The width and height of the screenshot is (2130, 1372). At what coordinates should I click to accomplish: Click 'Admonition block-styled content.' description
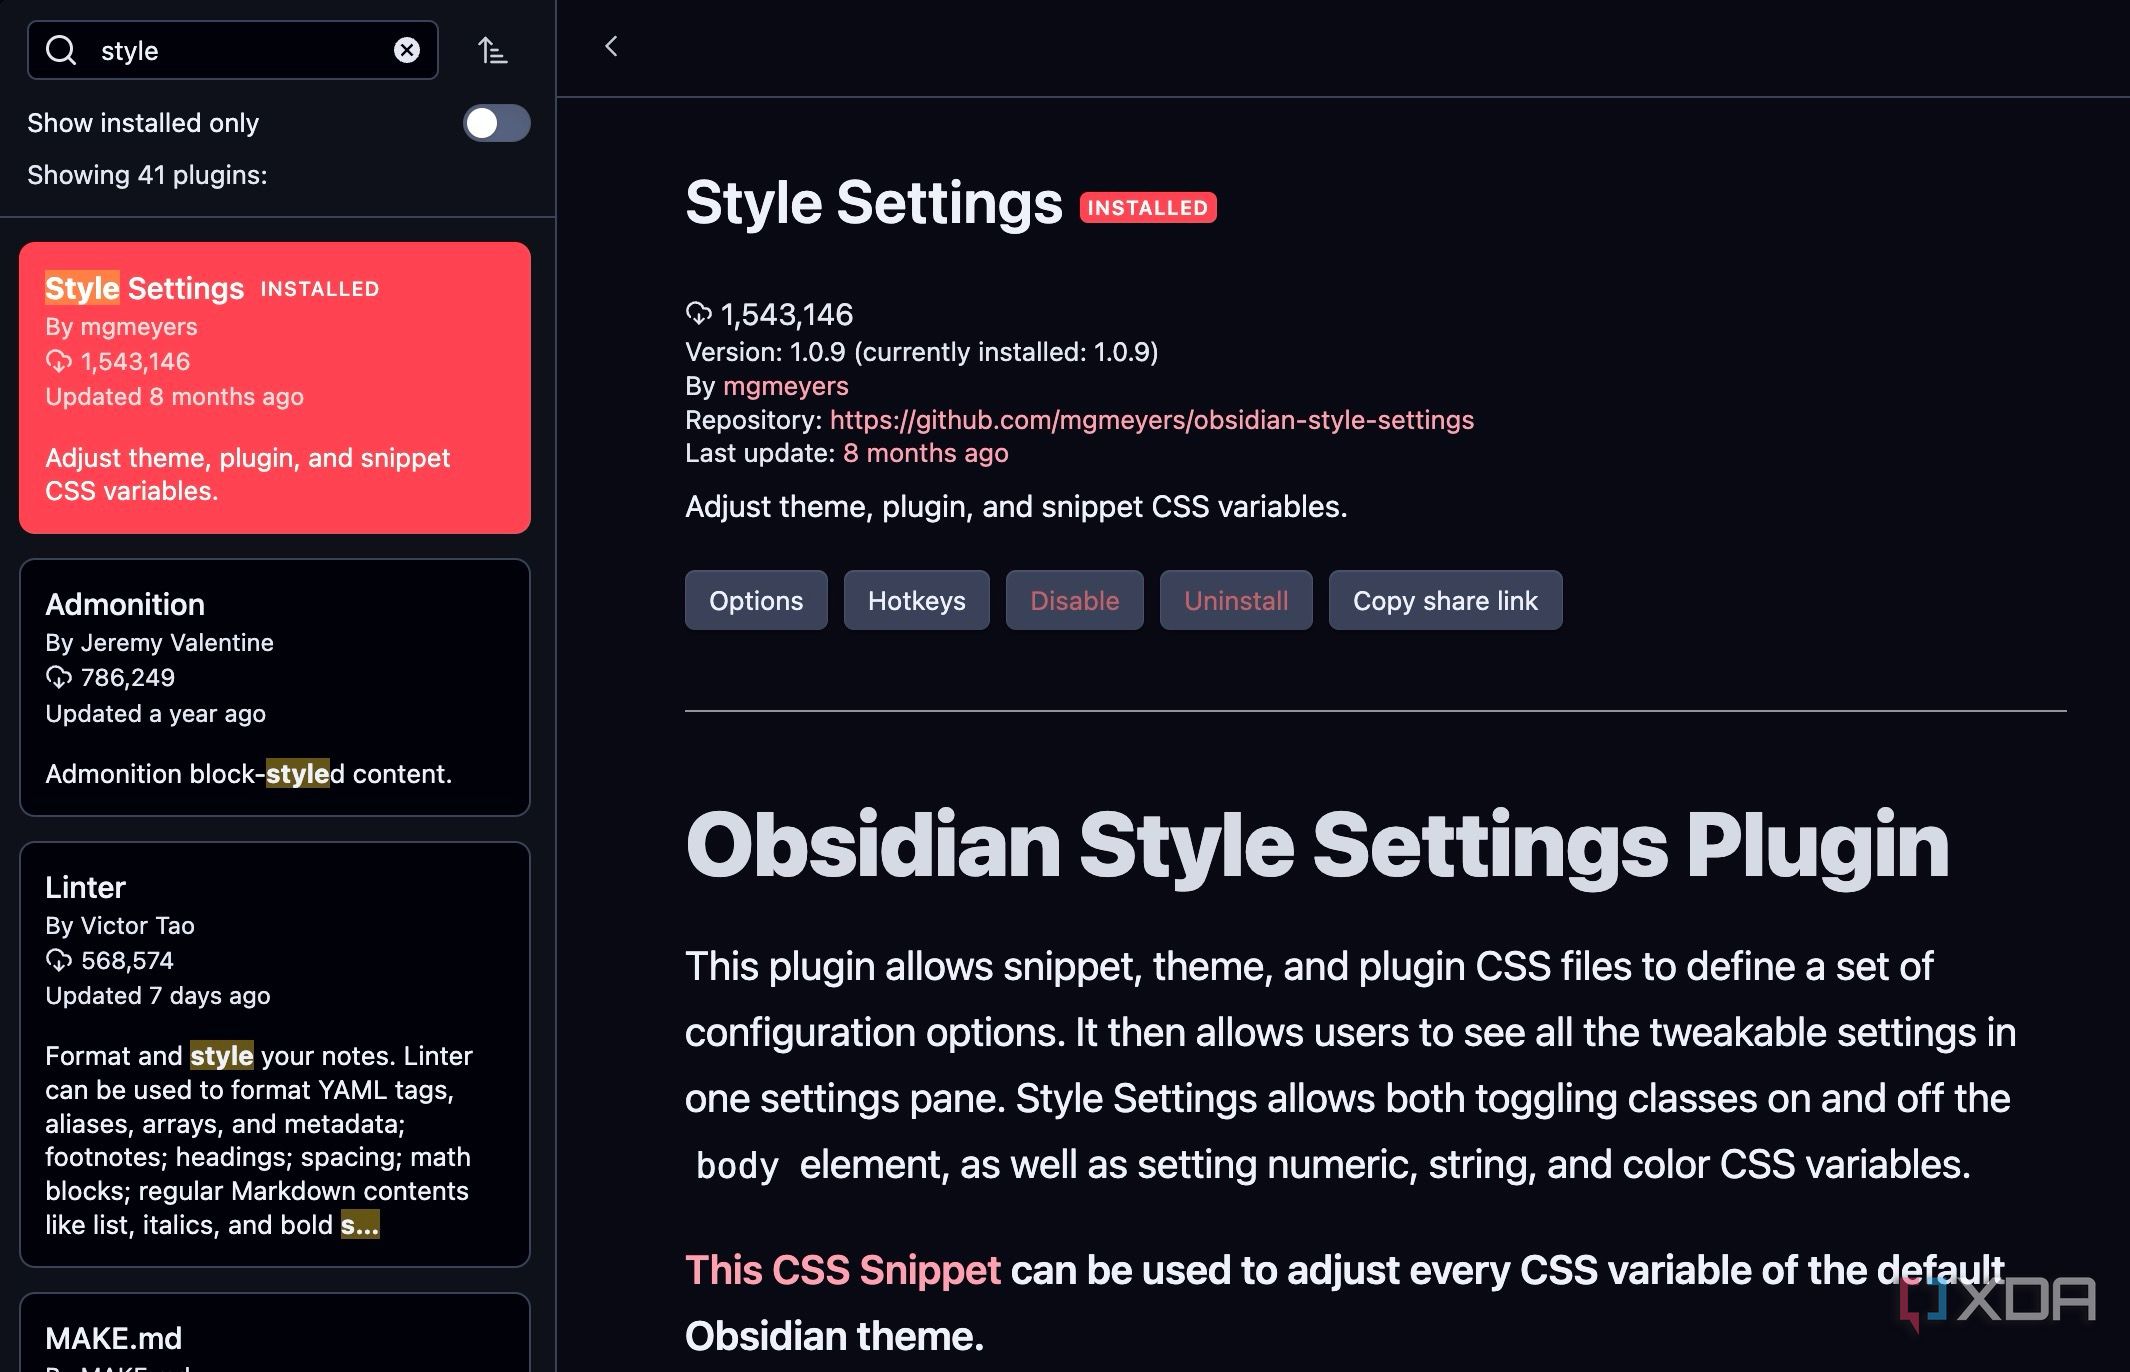pyautogui.click(x=248, y=774)
